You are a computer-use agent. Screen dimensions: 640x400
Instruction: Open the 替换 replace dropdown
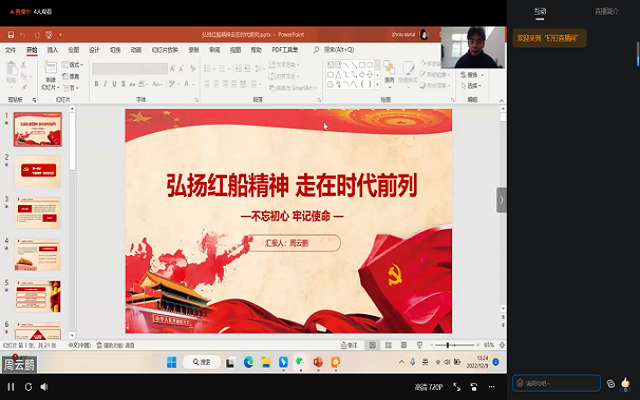click(472, 75)
